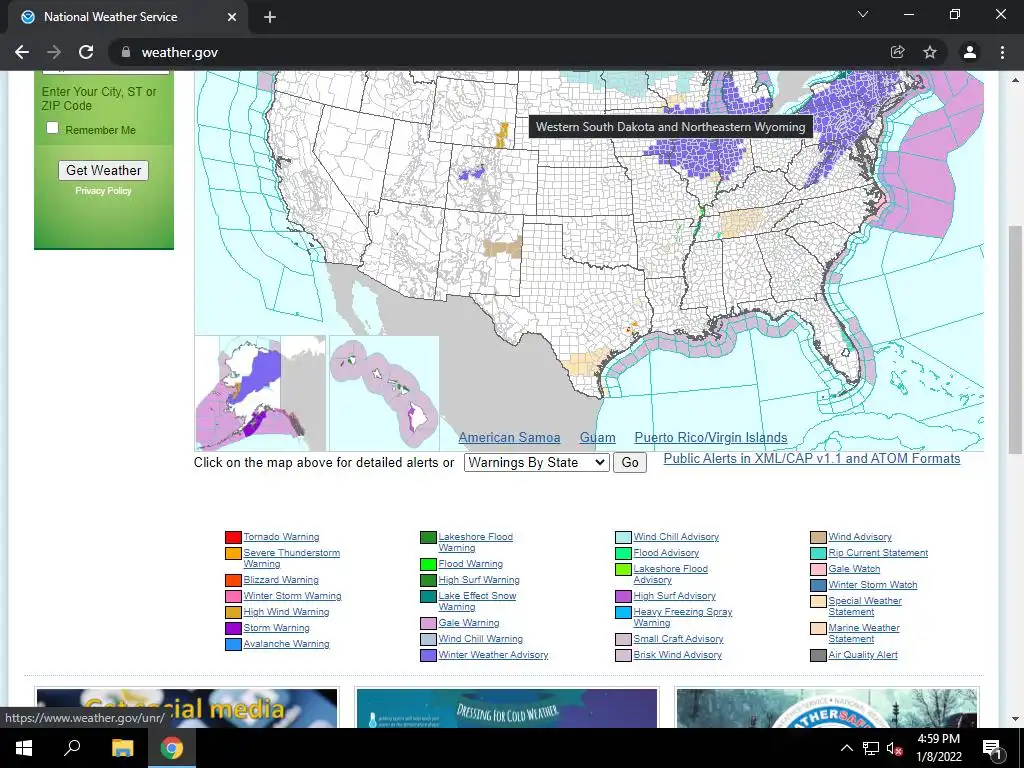Click the red Tornado Warning swatch

coord(233,537)
